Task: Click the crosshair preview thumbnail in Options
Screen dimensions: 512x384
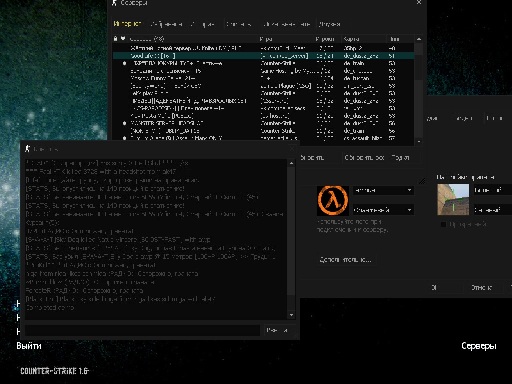Action: [x=453, y=199]
